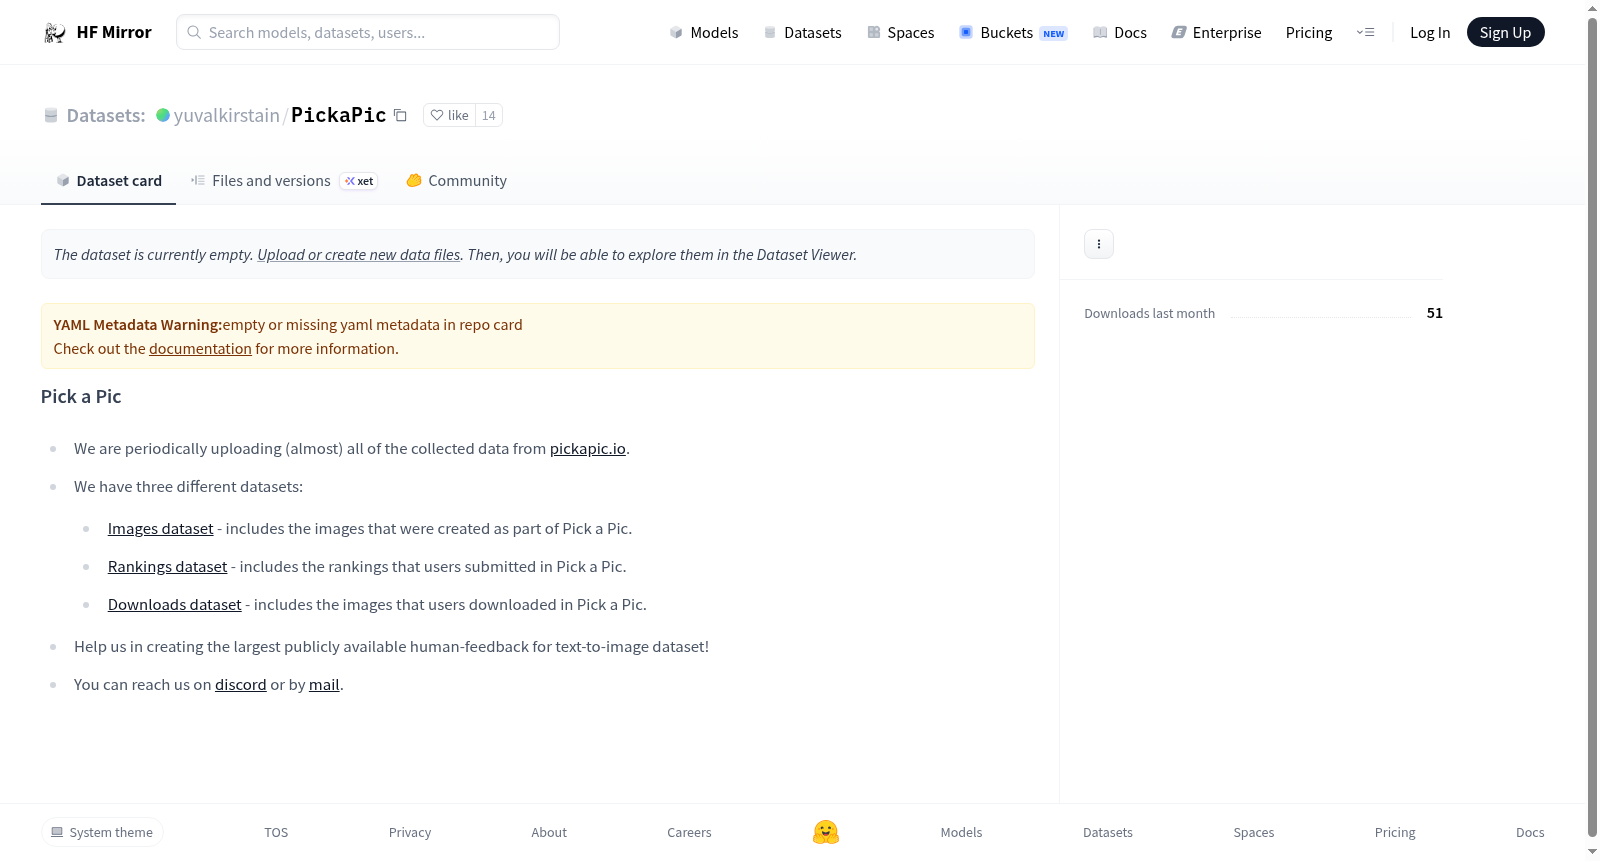Click scrollbar up arrow
This screenshot has height=861, width=1600.
click(1593, 8)
